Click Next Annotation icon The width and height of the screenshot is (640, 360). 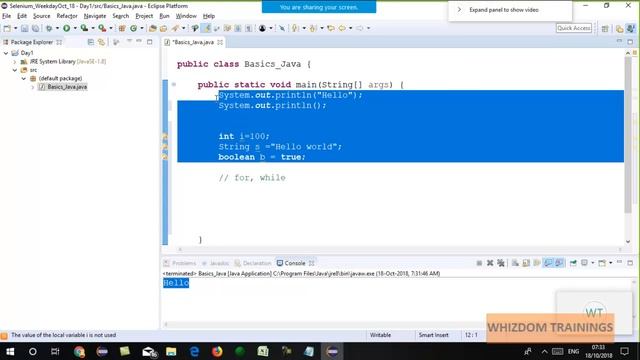[296, 28]
